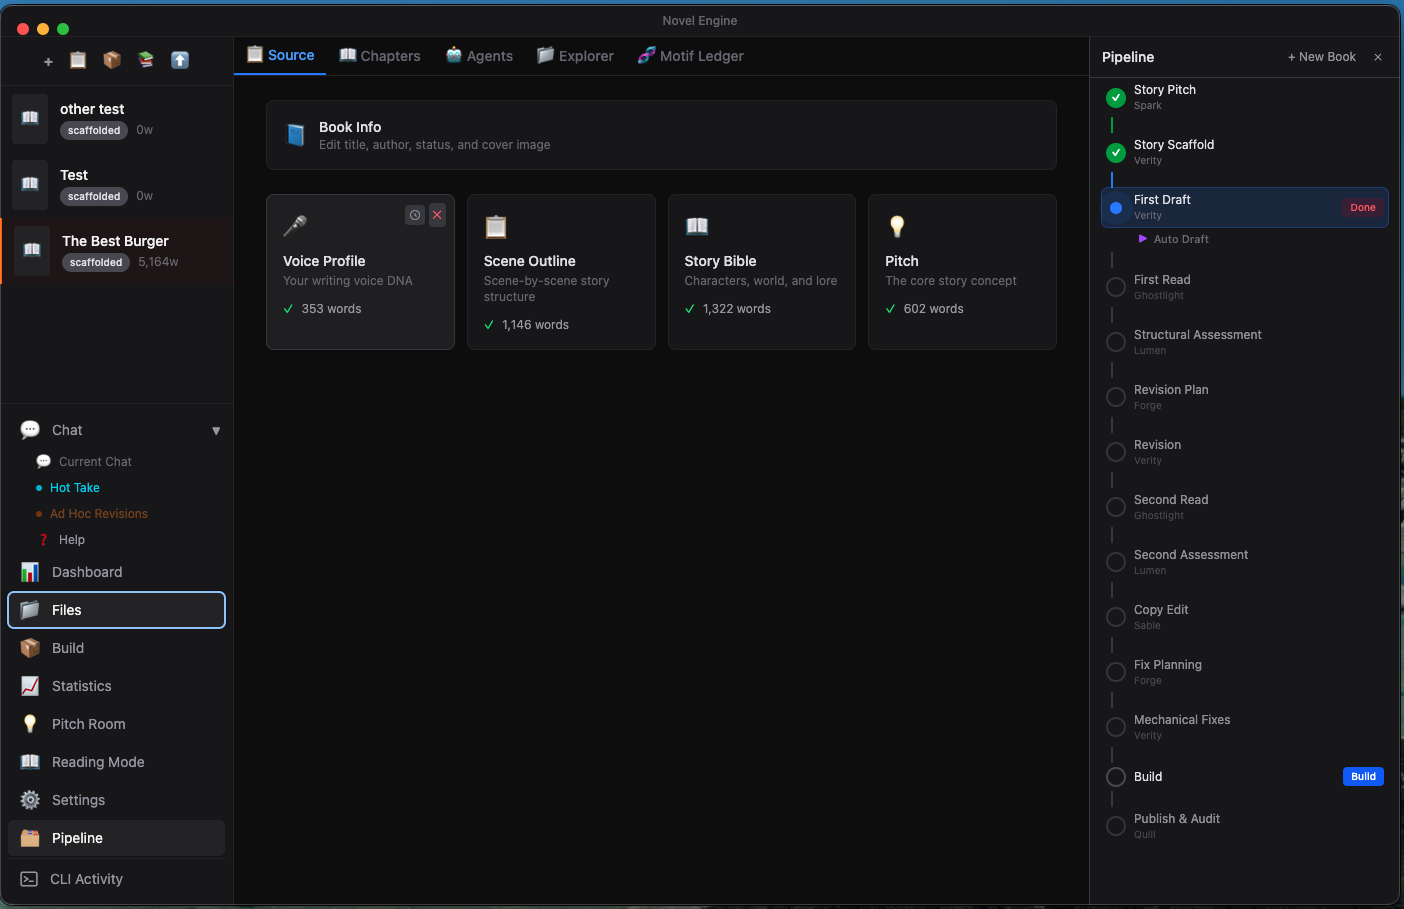Click the blue book icon beside Book Info

295,135
